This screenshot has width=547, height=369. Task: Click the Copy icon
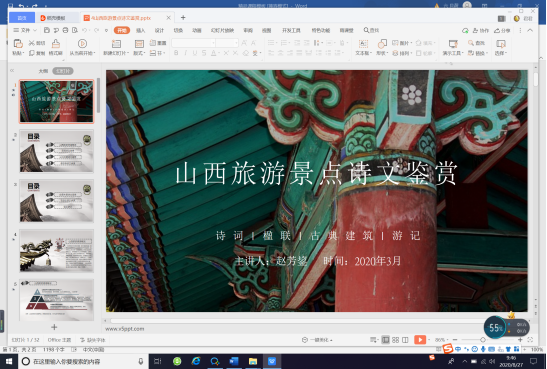pyautogui.click(x=32, y=53)
